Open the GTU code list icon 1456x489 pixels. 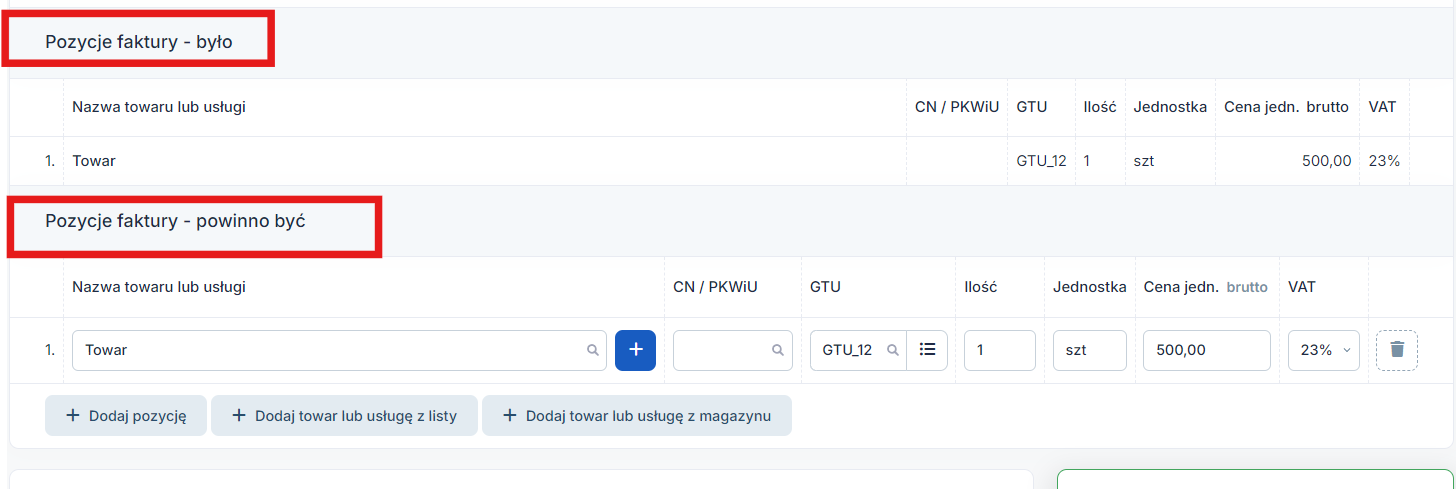coord(927,350)
